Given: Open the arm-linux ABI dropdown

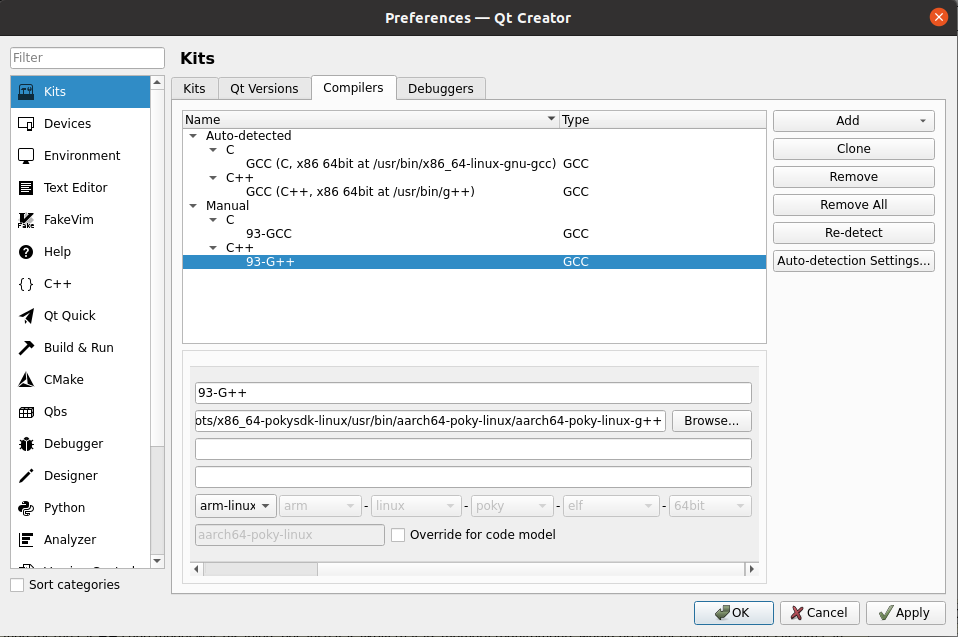Looking at the screenshot, I should [x=236, y=506].
